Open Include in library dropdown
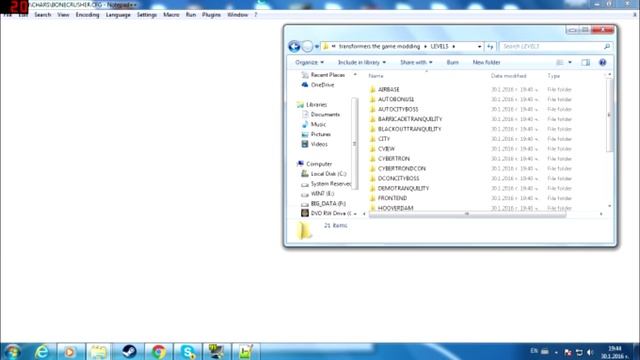The image size is (640, 360). 362,62
